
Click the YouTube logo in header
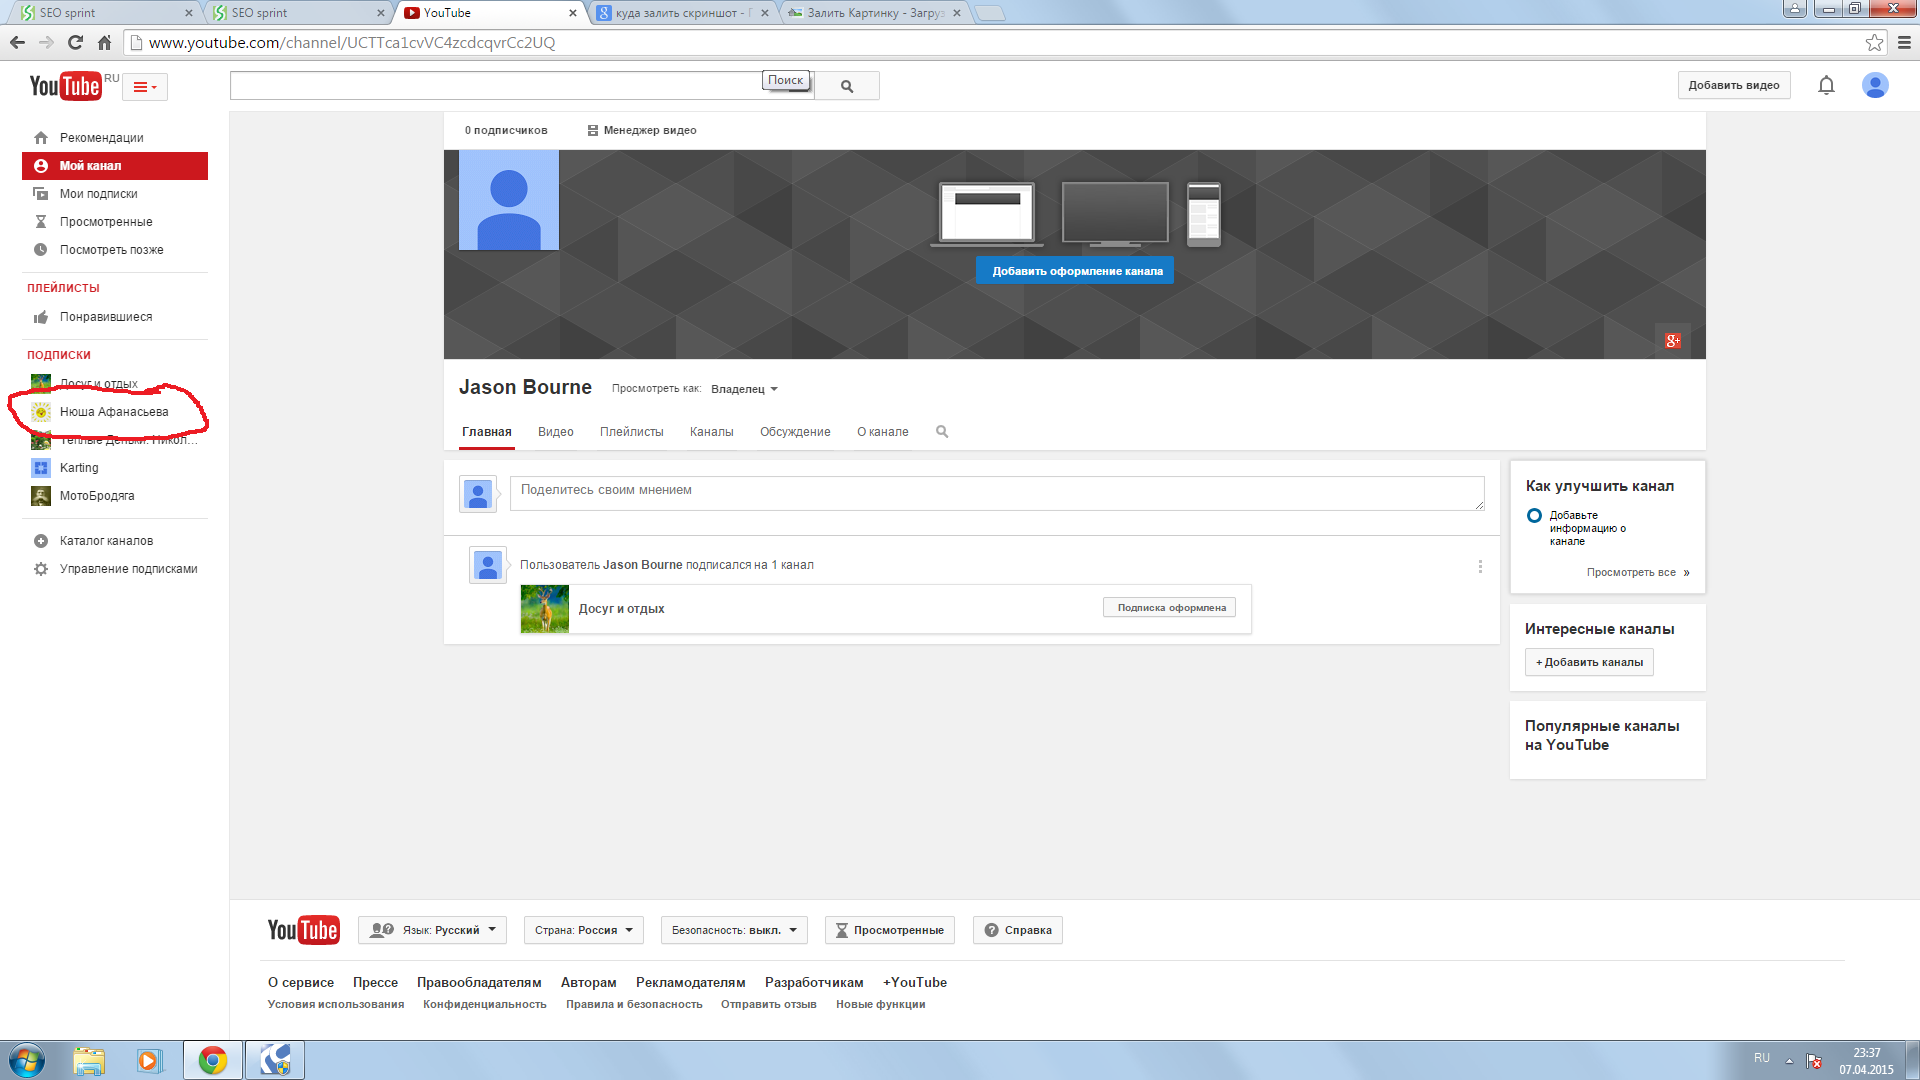[x=66, y=86]
